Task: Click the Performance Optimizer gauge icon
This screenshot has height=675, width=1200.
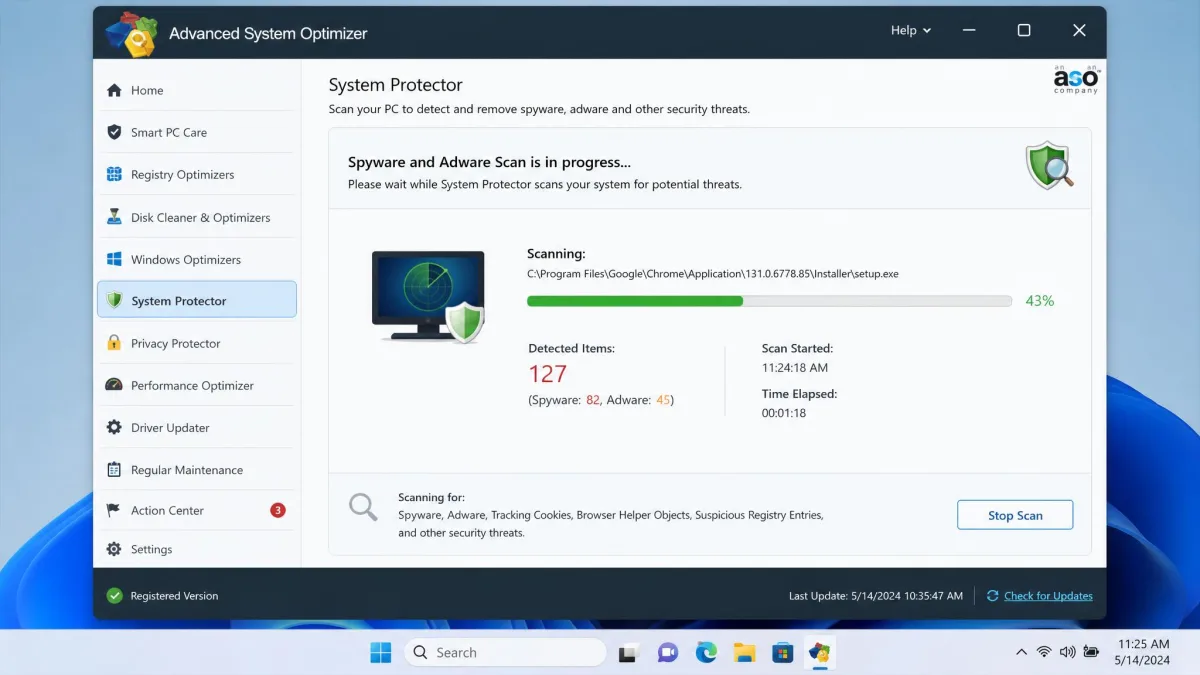Action: point(114,385)
